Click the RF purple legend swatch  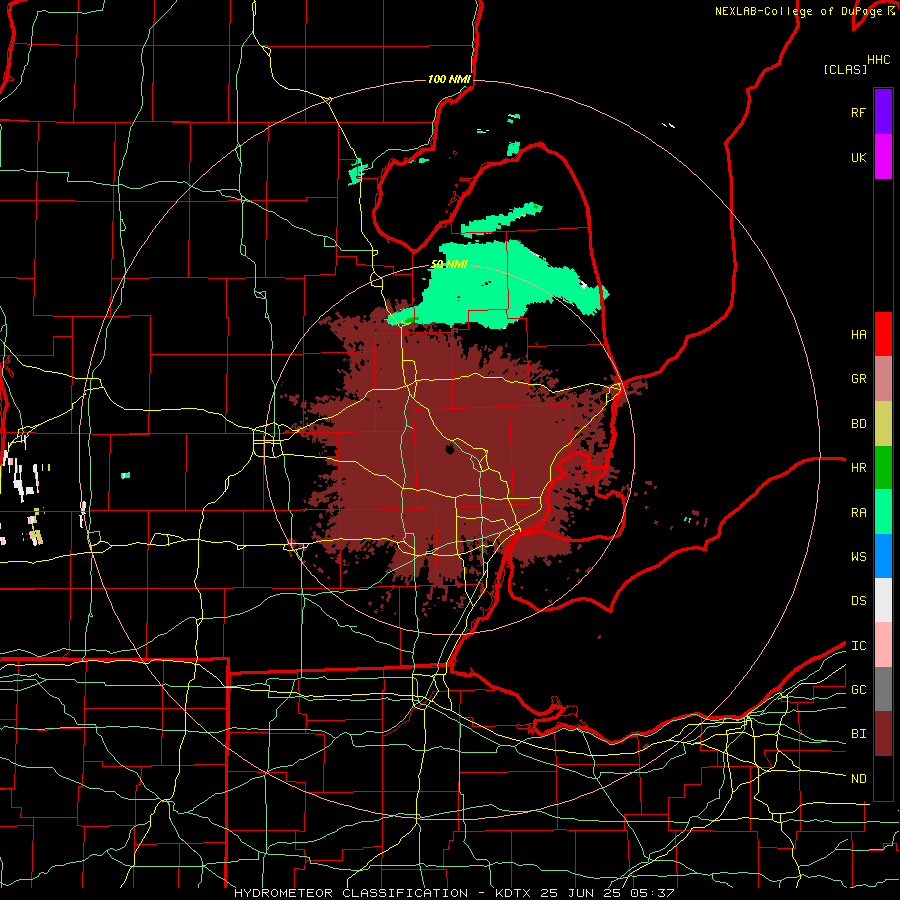click(883, 112)
